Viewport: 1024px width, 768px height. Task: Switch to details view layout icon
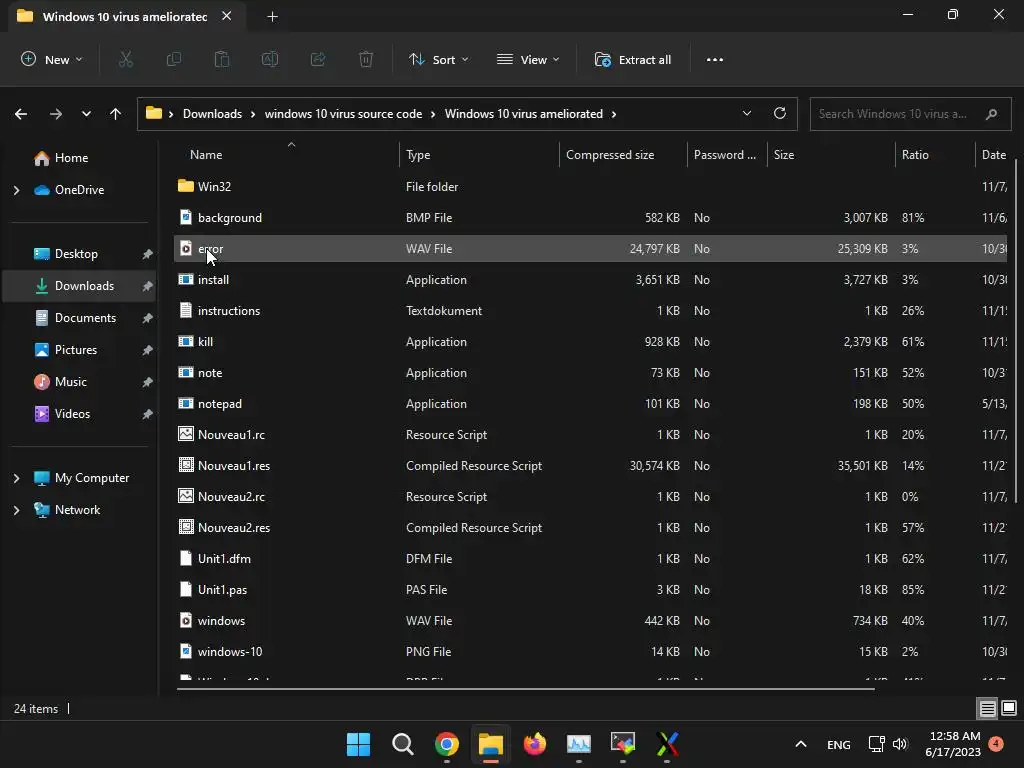point(987,708)
